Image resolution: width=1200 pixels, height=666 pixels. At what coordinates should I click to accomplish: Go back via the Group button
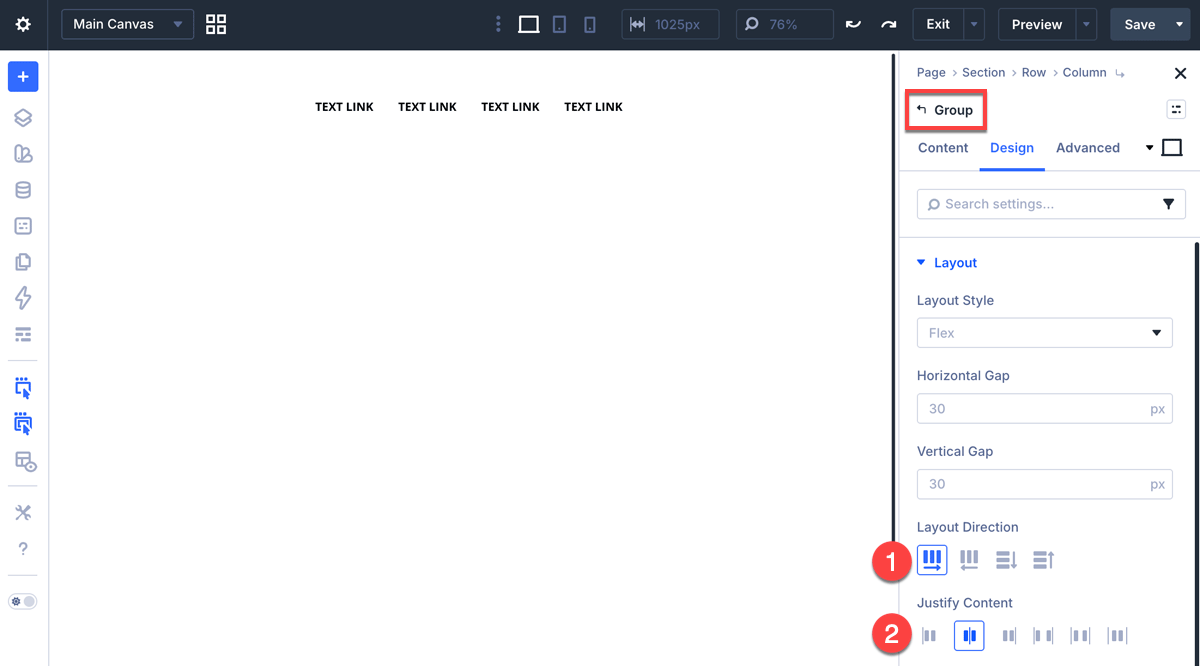946,110
